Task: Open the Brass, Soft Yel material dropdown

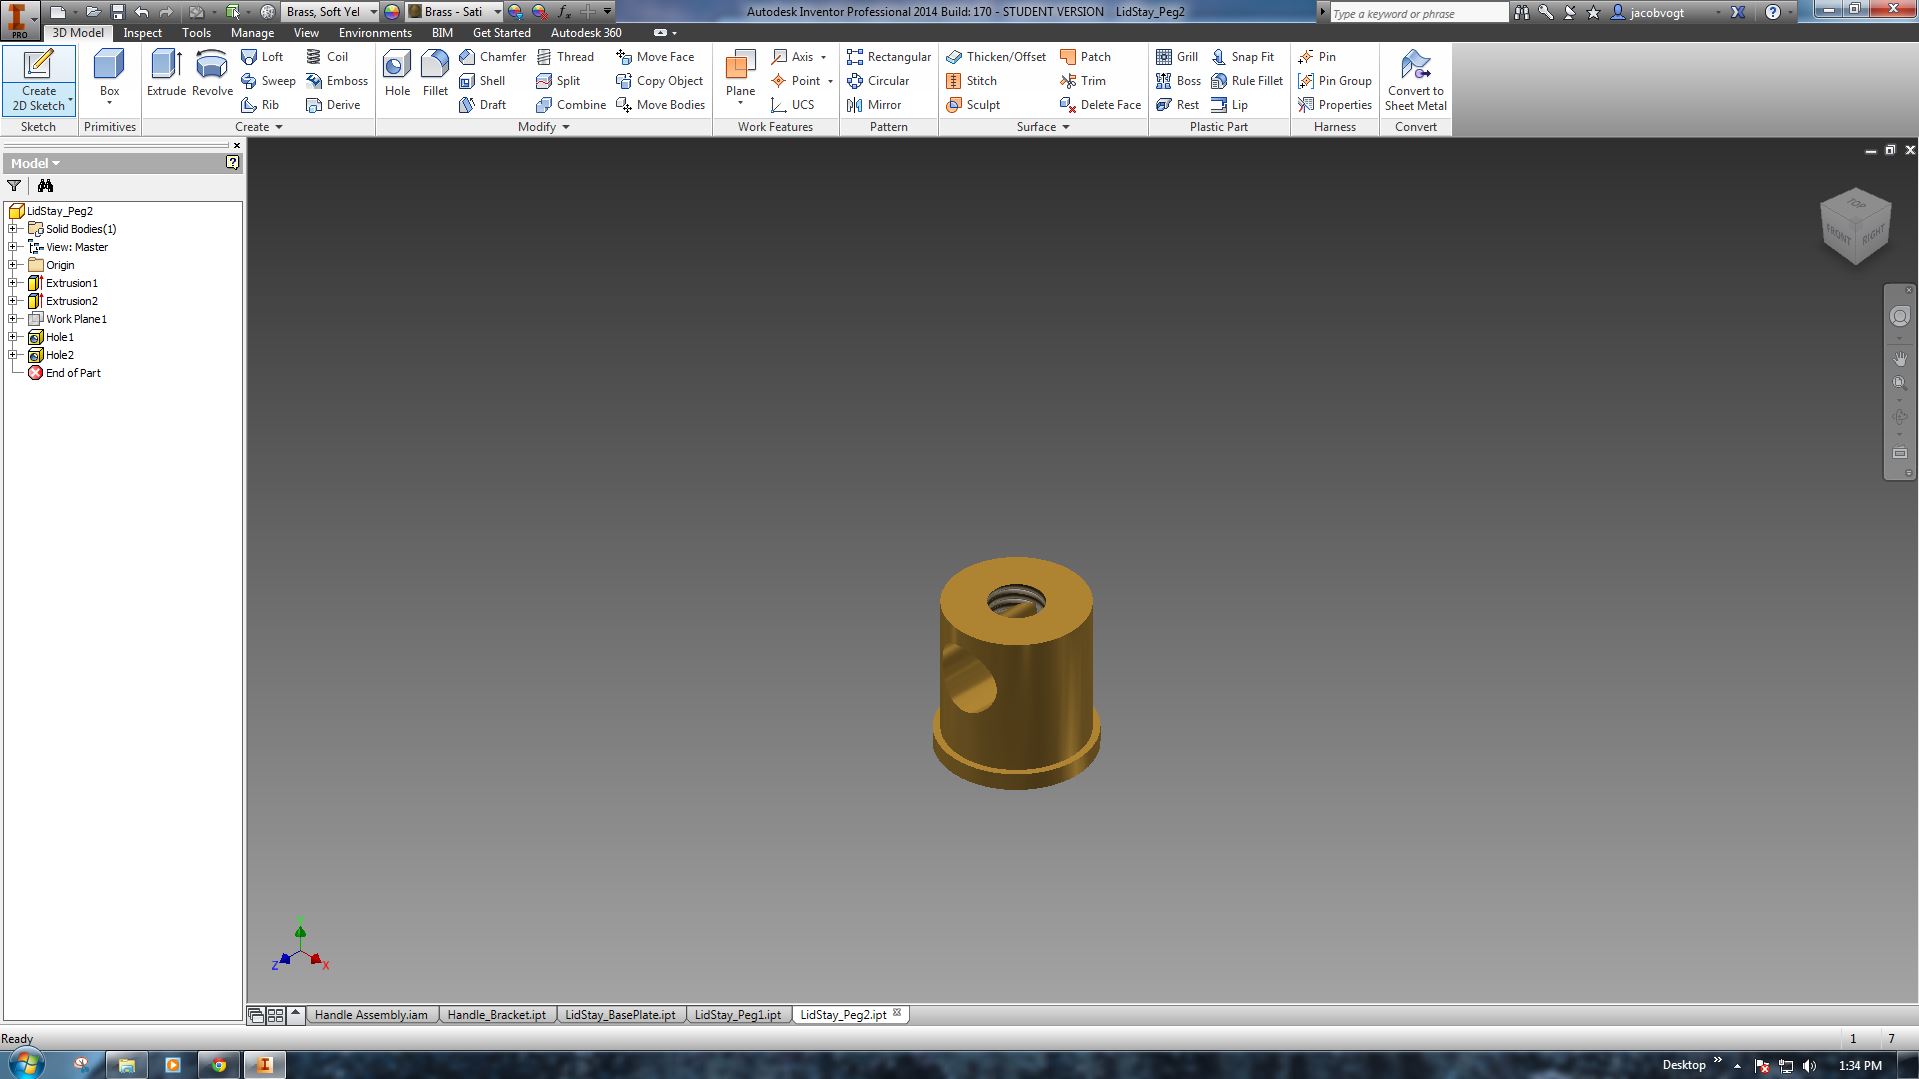Action: 373,12
